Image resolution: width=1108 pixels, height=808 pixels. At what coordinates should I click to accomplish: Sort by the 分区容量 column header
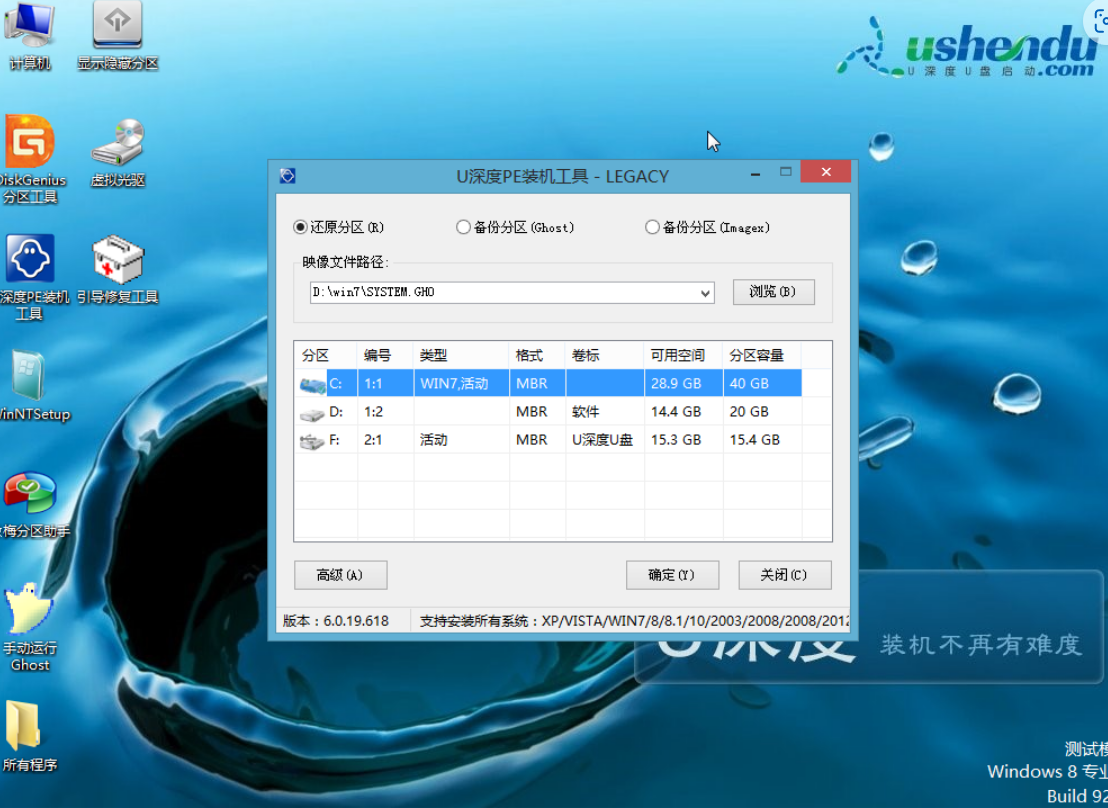click(762, 355)
